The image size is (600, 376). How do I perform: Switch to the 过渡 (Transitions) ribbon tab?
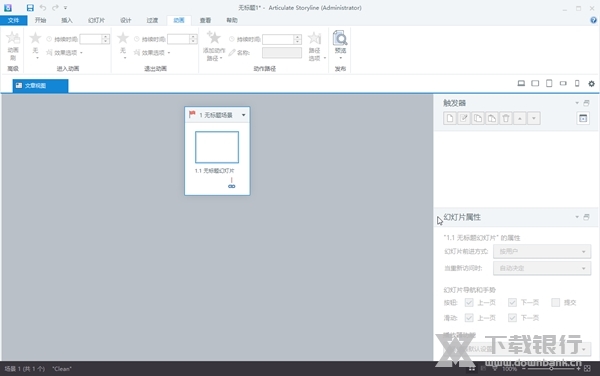(x=152, y=20)
